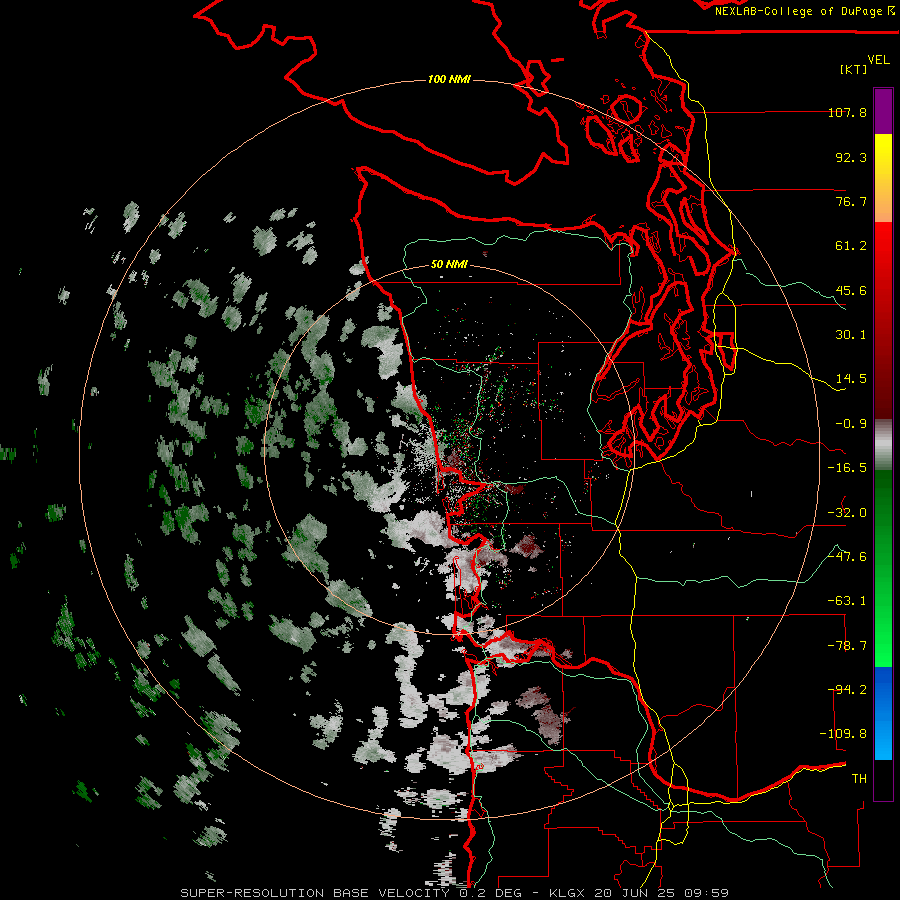The width and height of the screenshot is (900, 900).
Task: Select the -63.1 velocity legend value
Action: coord(847,601)
